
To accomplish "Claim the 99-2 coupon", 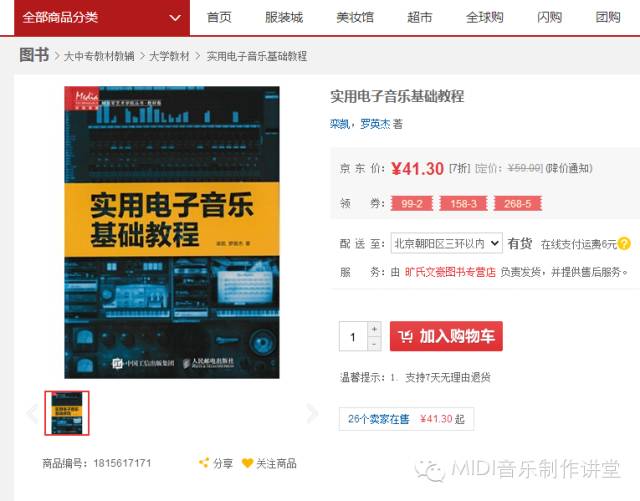I will tap(412, 203).
